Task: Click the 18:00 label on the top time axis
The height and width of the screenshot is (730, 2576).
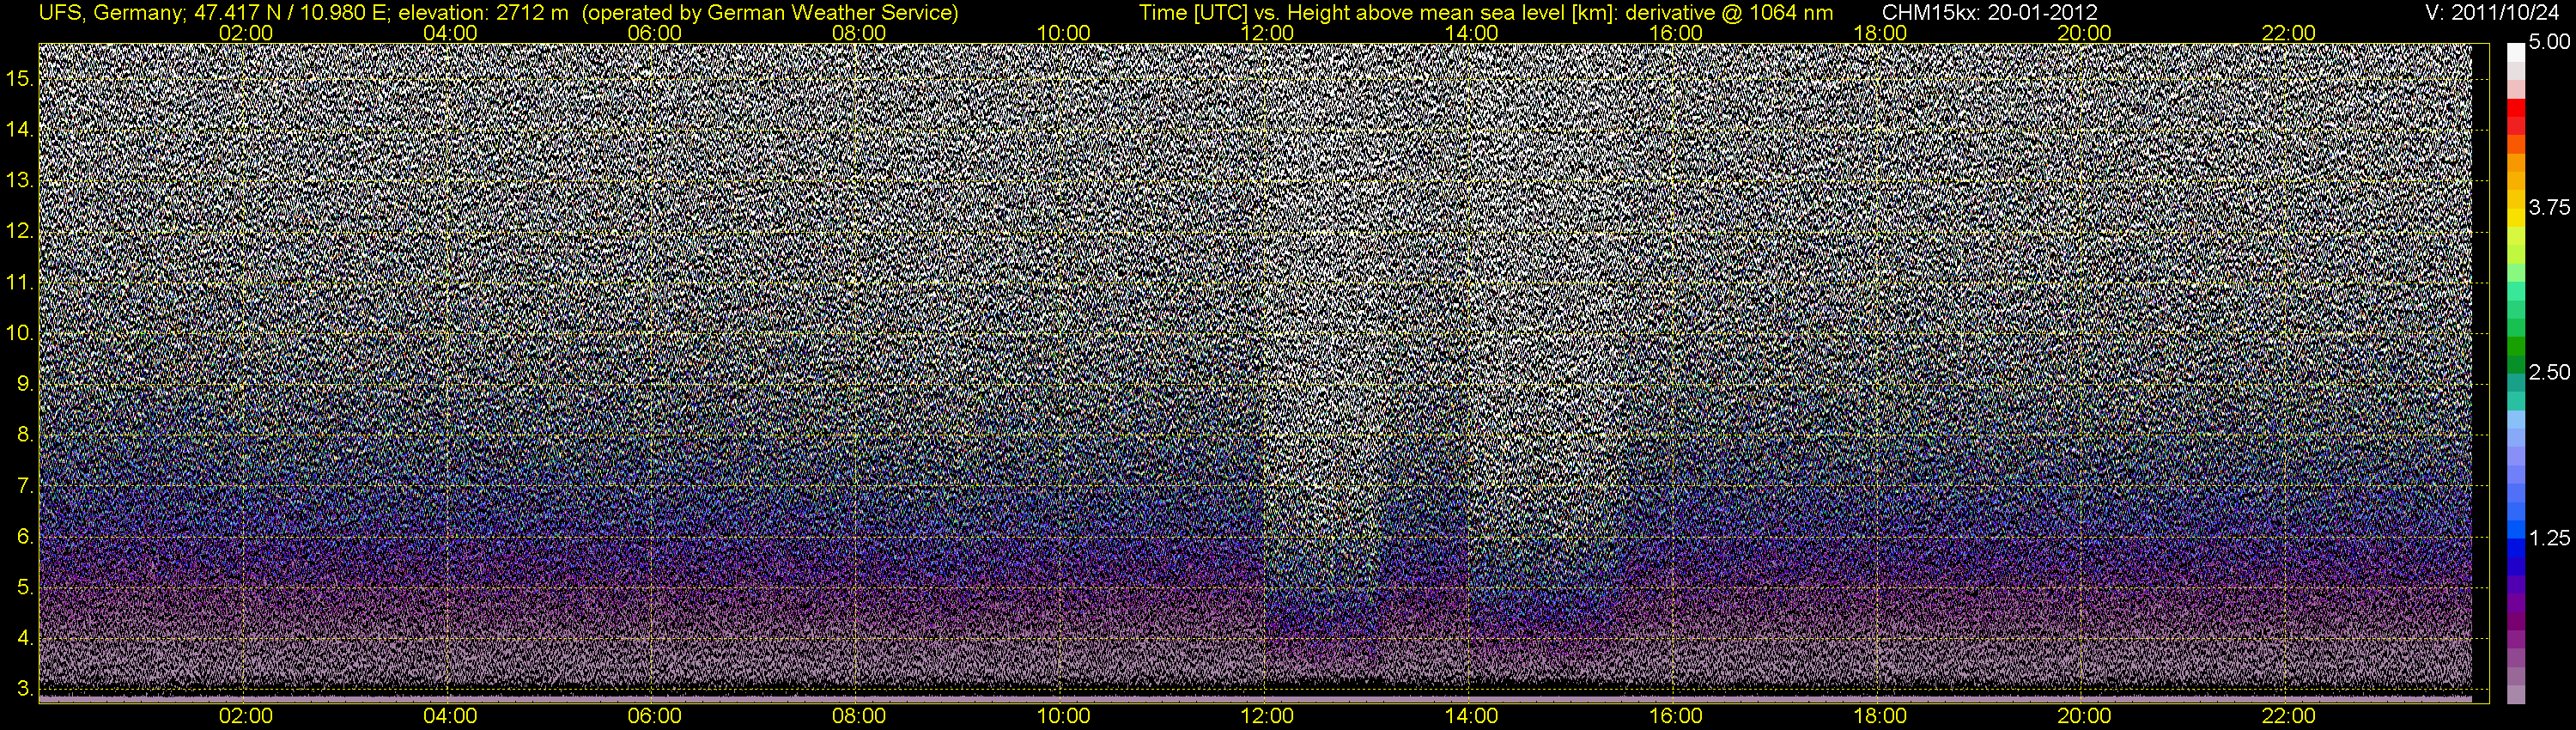Action: click(1880, 33)
